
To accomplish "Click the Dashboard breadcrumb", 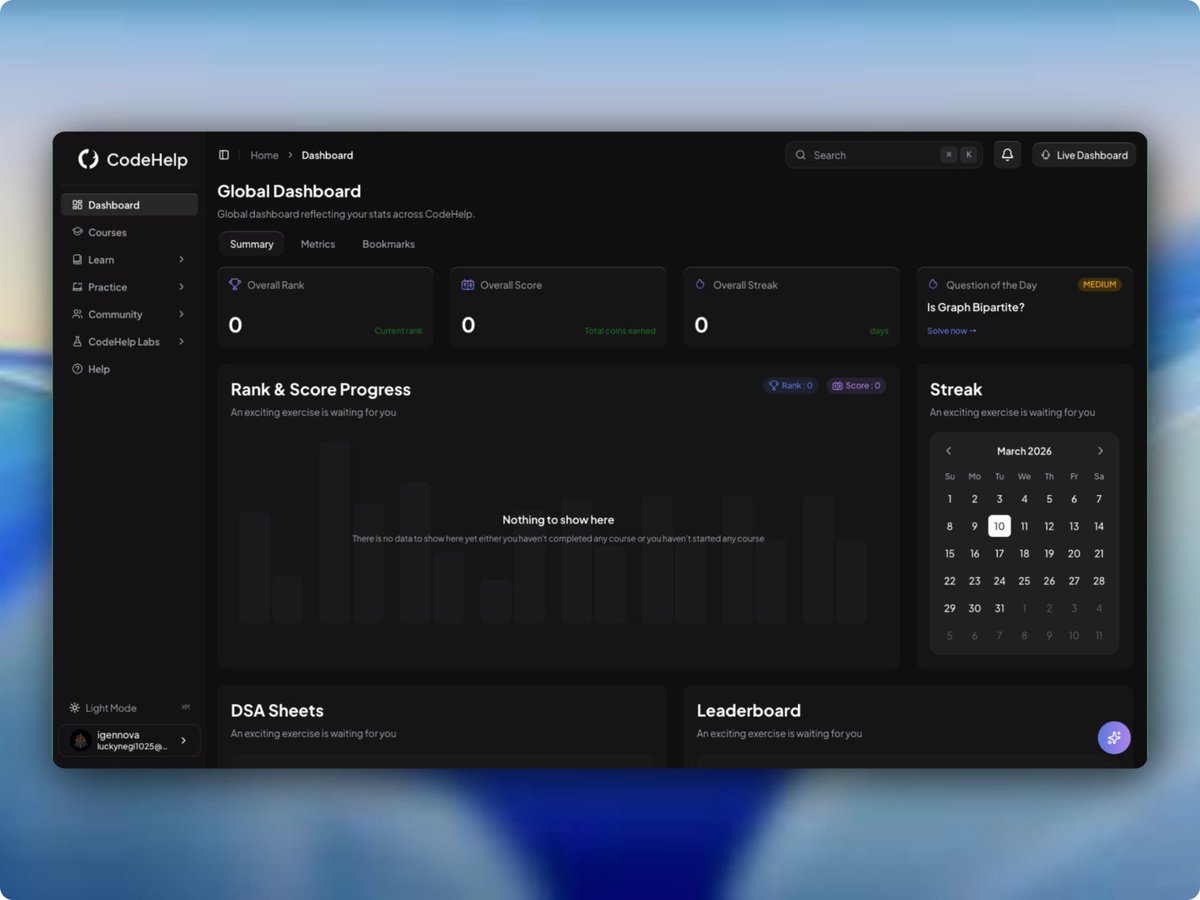I will [x=327, y=155].
